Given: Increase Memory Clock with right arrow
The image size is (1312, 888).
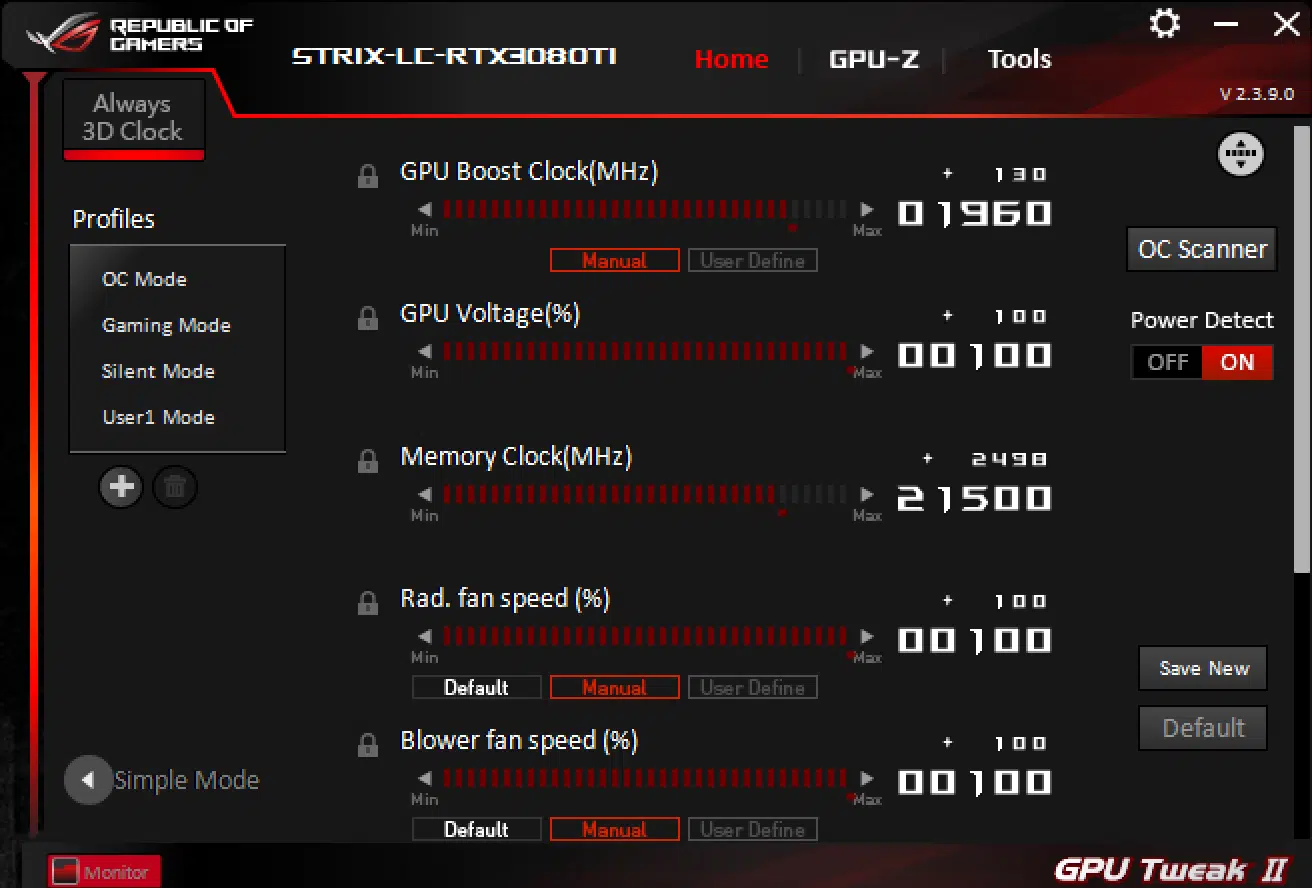Looking at the screenshot, I should click(867, 495).
